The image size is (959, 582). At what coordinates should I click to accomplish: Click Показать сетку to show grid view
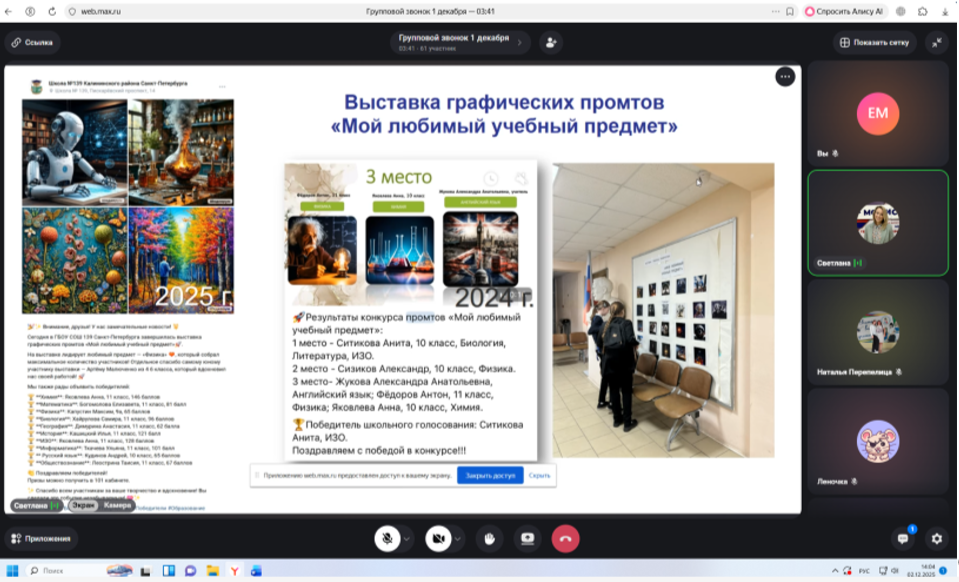point(875,42)
